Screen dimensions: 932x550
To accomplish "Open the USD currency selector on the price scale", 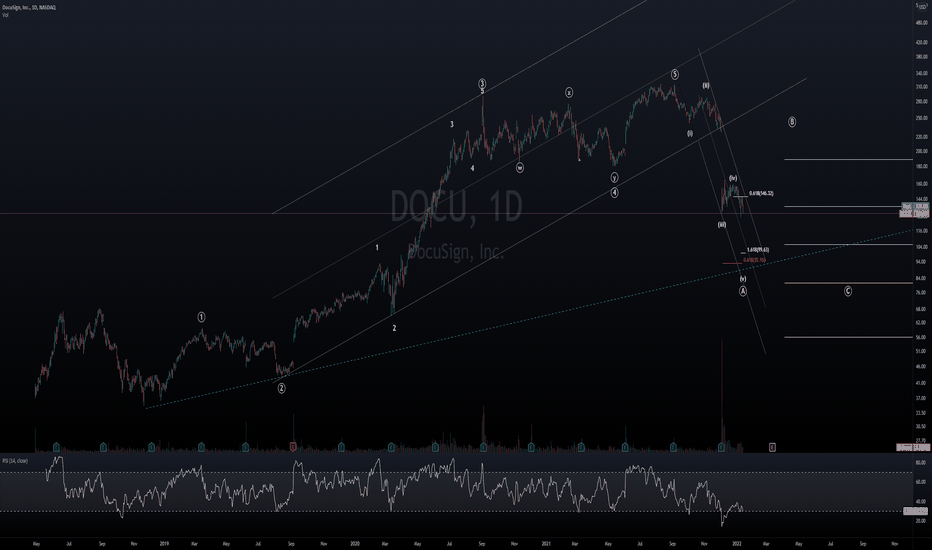I will click(x=922, y=7).
